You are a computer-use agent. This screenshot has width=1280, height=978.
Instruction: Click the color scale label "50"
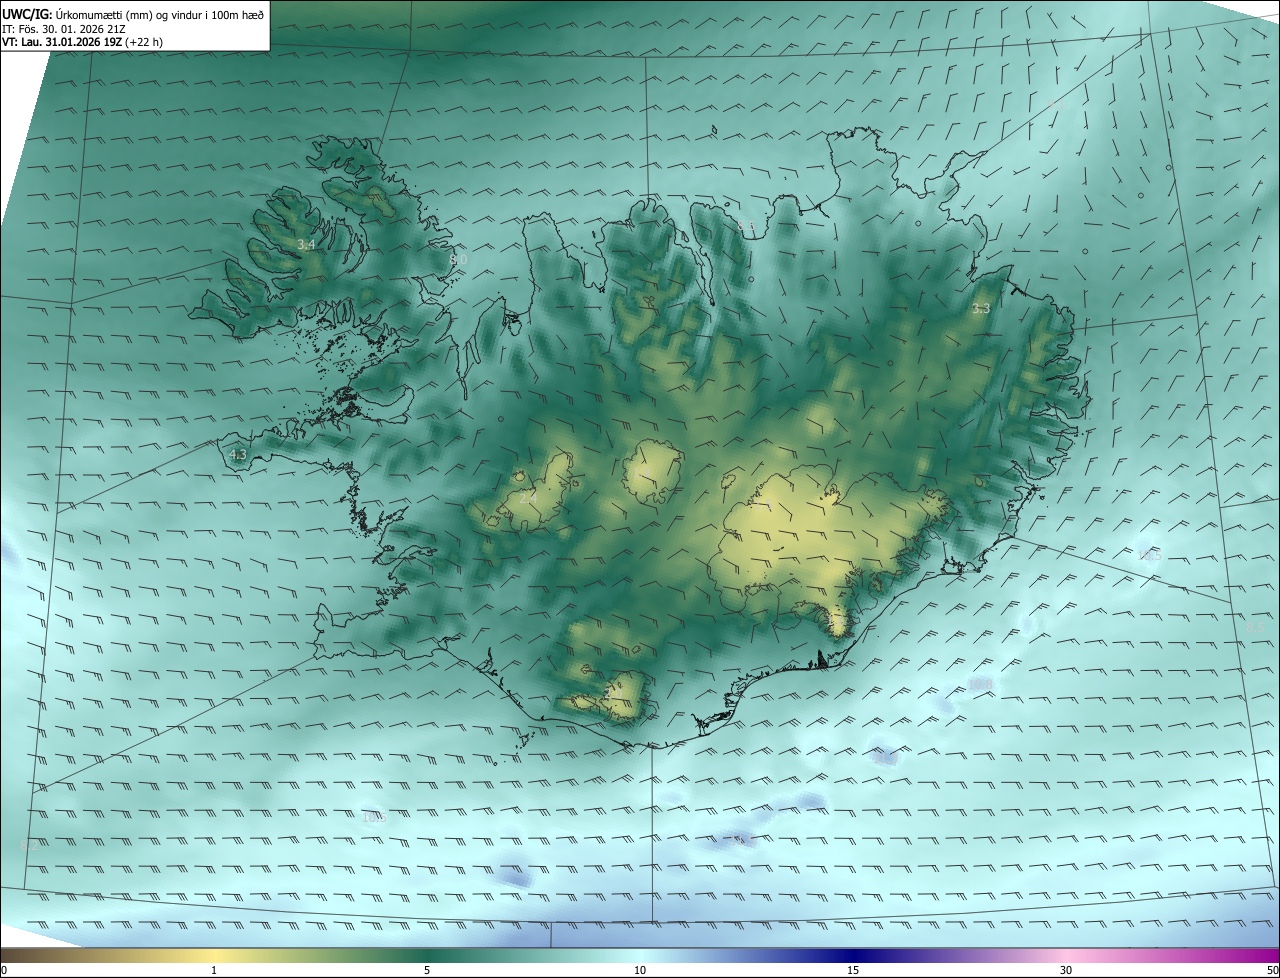coord(1271,970)
